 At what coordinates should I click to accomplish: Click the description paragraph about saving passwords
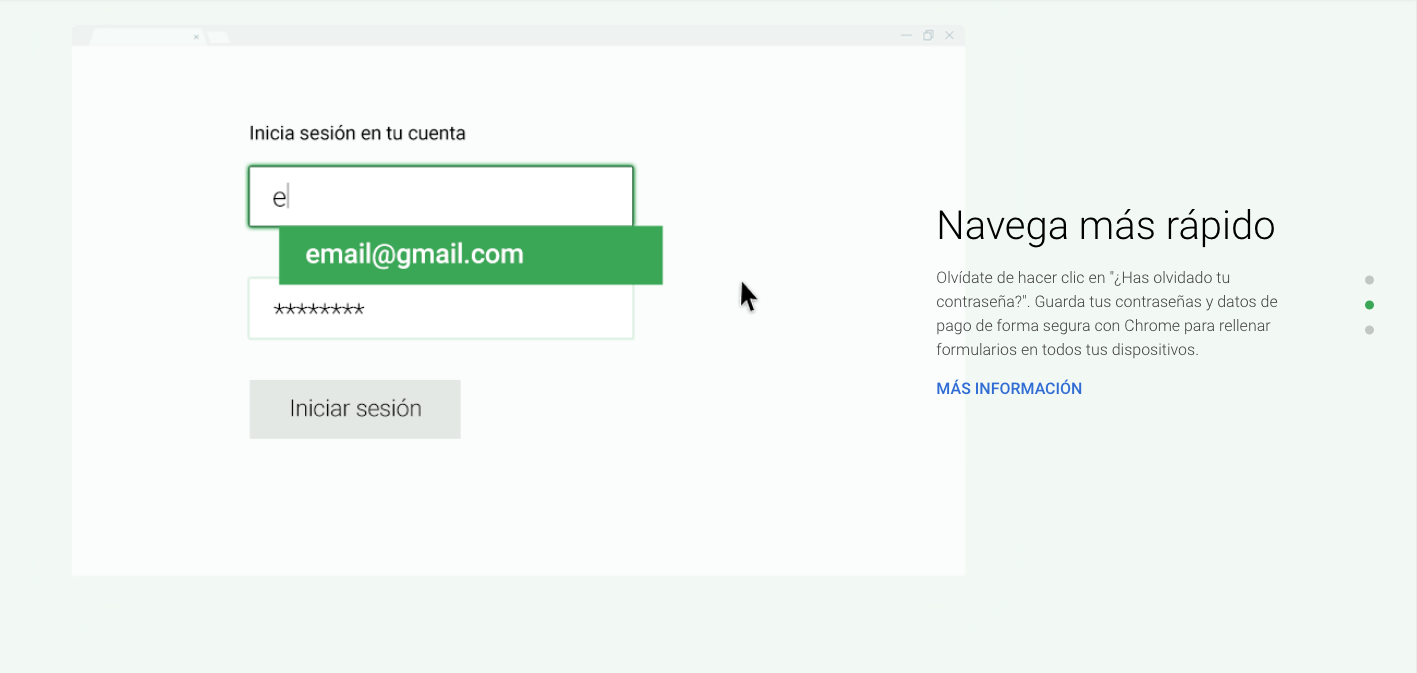pyautogui.click(x=1106, y=313)
